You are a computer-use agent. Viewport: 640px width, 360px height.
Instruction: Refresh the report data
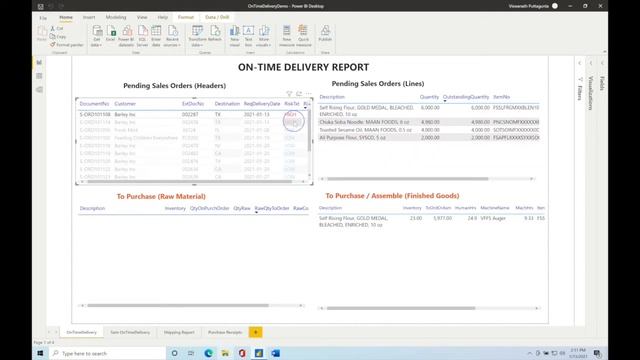[215, 33]
